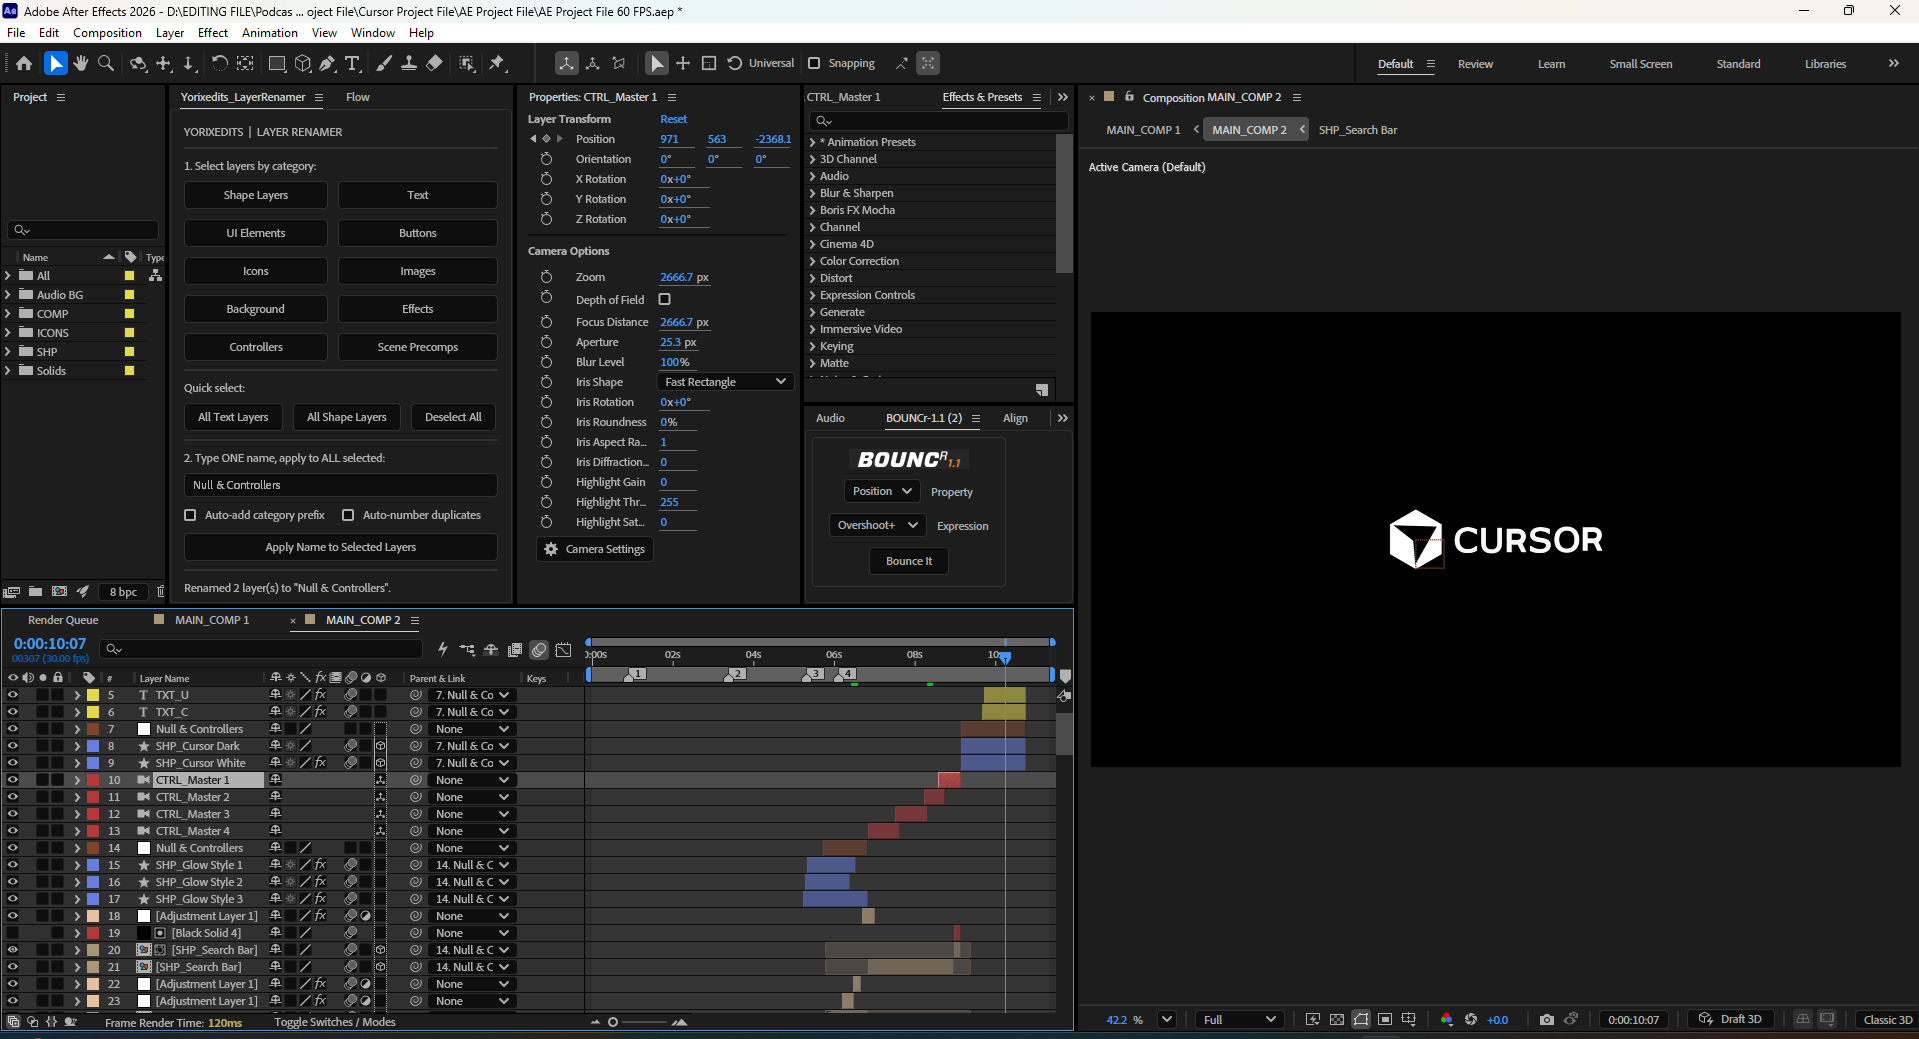
Task: Open the Full resolution dropdown
Action: 1240,1019
